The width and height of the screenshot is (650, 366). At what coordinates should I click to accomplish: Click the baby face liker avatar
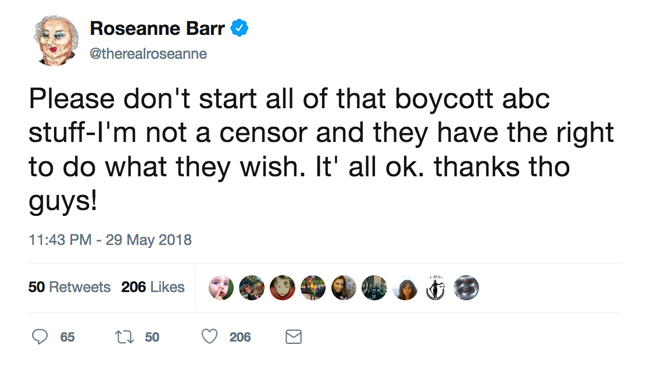point(221,287)
